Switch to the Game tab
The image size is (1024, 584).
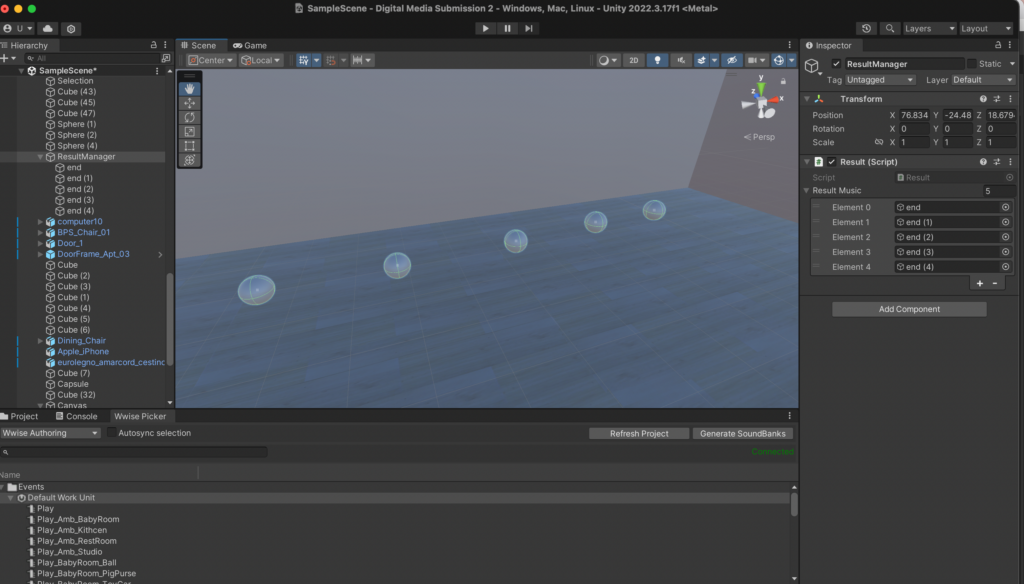[x=250, y=45]
